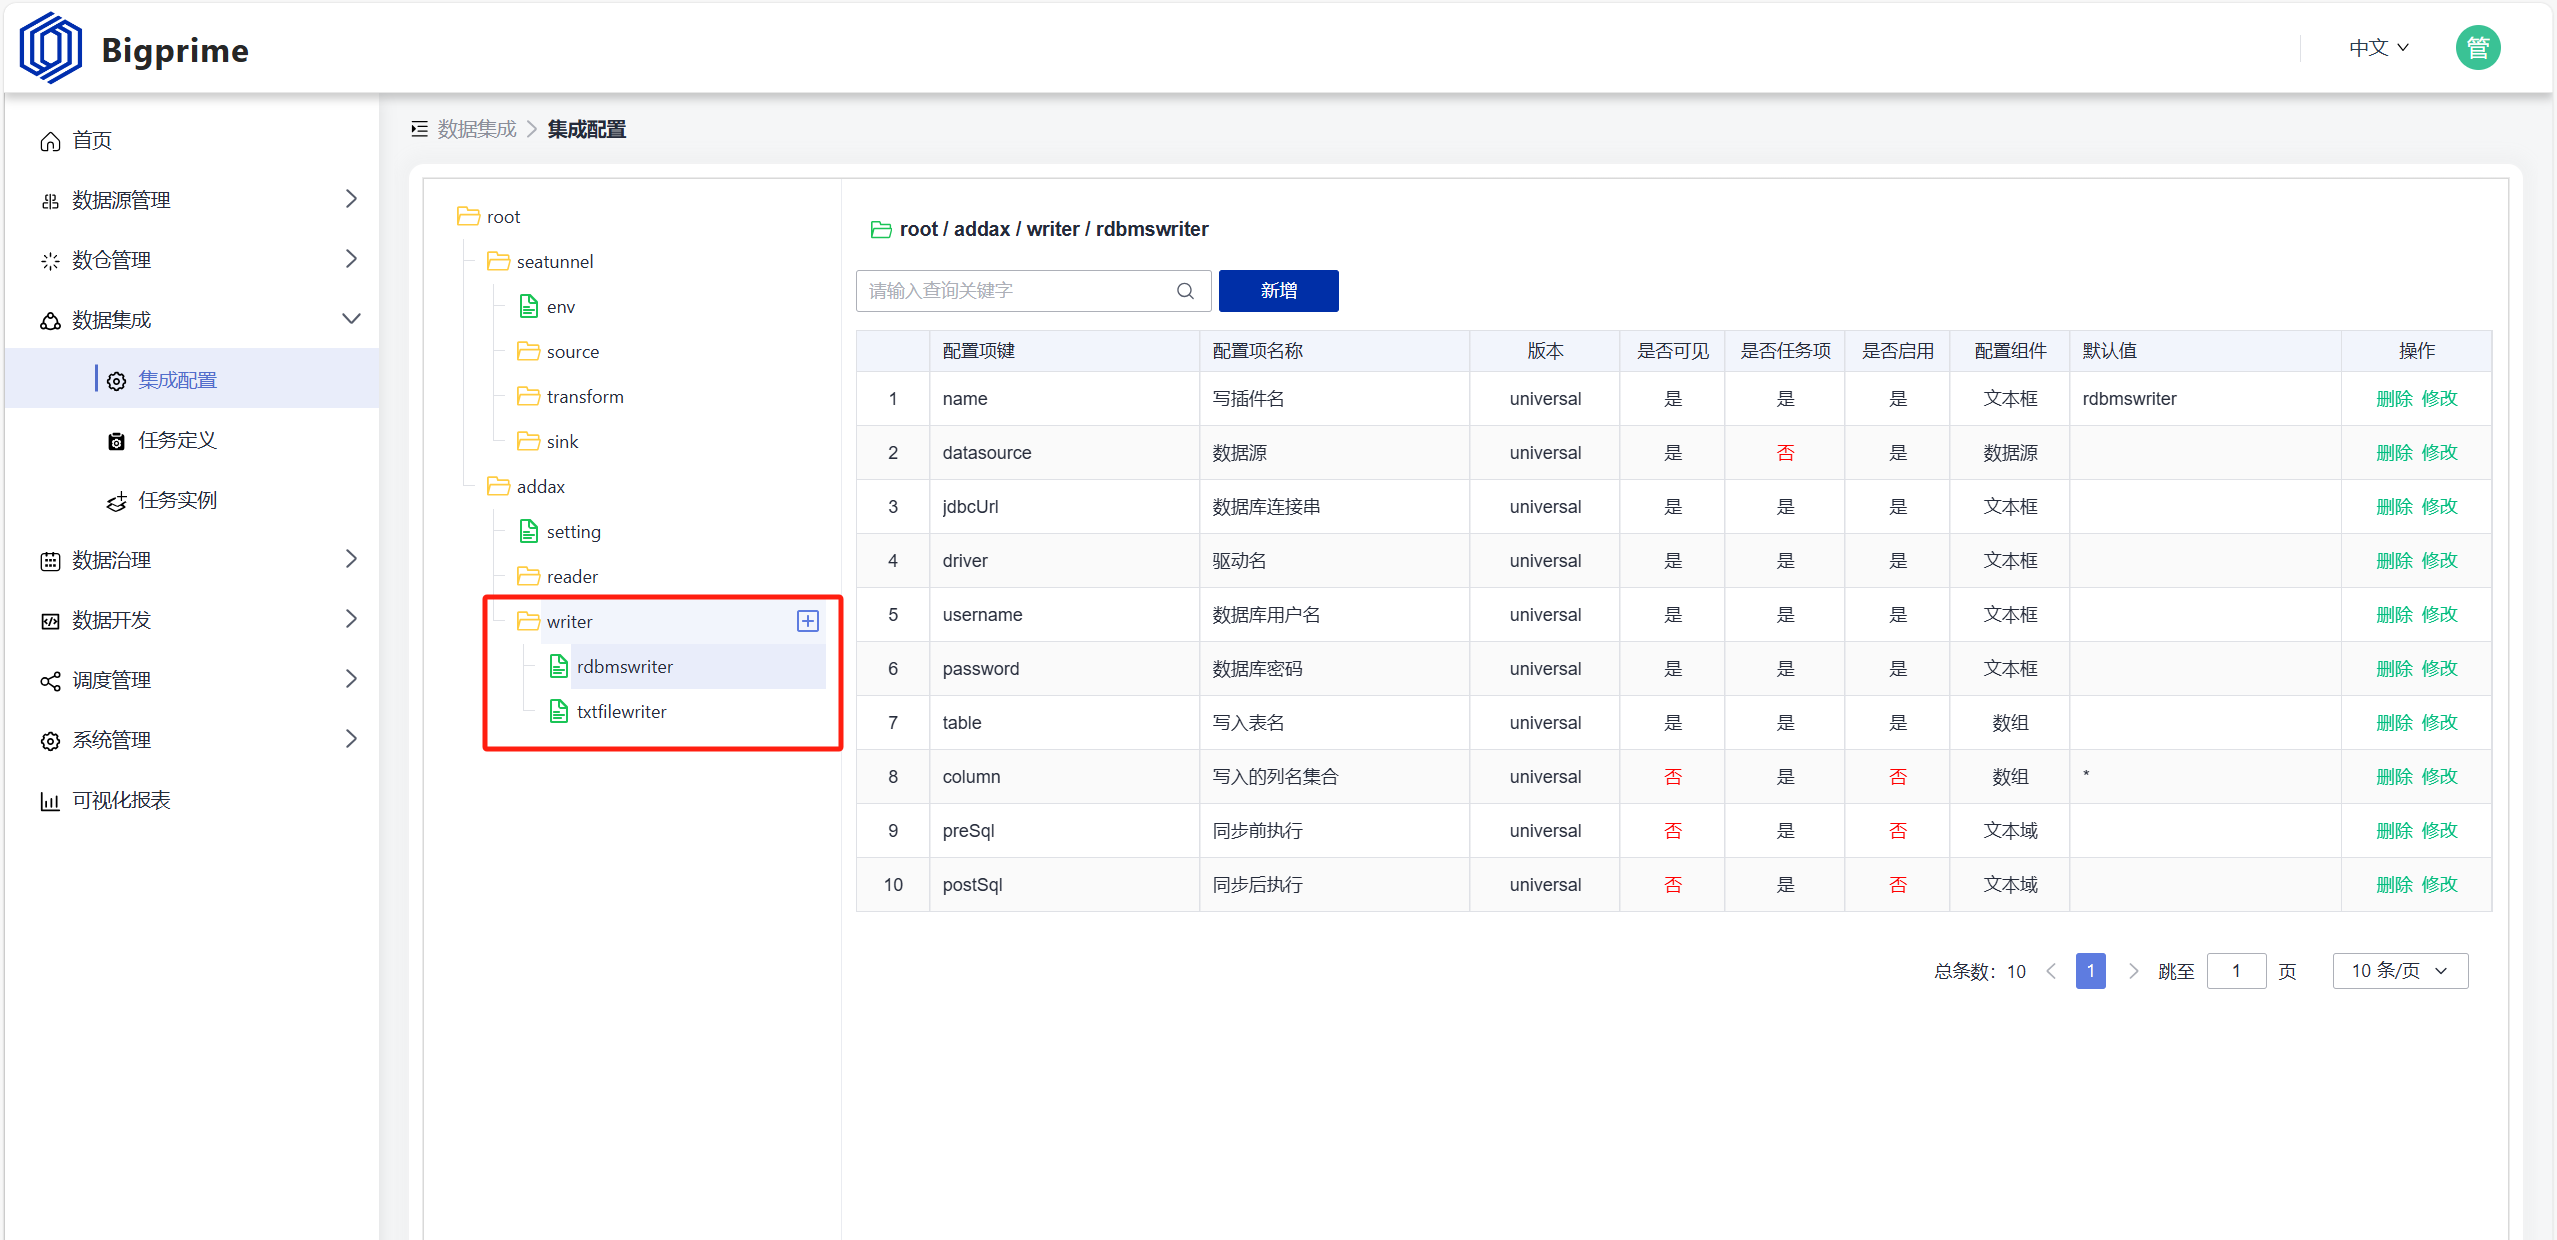The height and width of the screenshot is (1240, 2557).
Task: Click 删除 for the column row
Action: [x=2394, y=776]
